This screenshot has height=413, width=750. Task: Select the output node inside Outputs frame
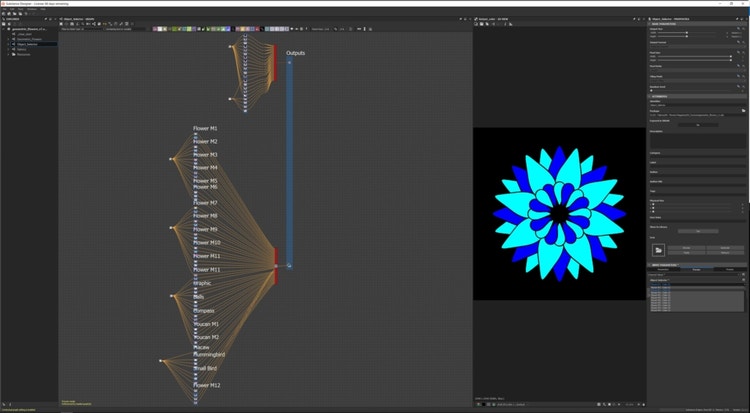tap(289, 265)
